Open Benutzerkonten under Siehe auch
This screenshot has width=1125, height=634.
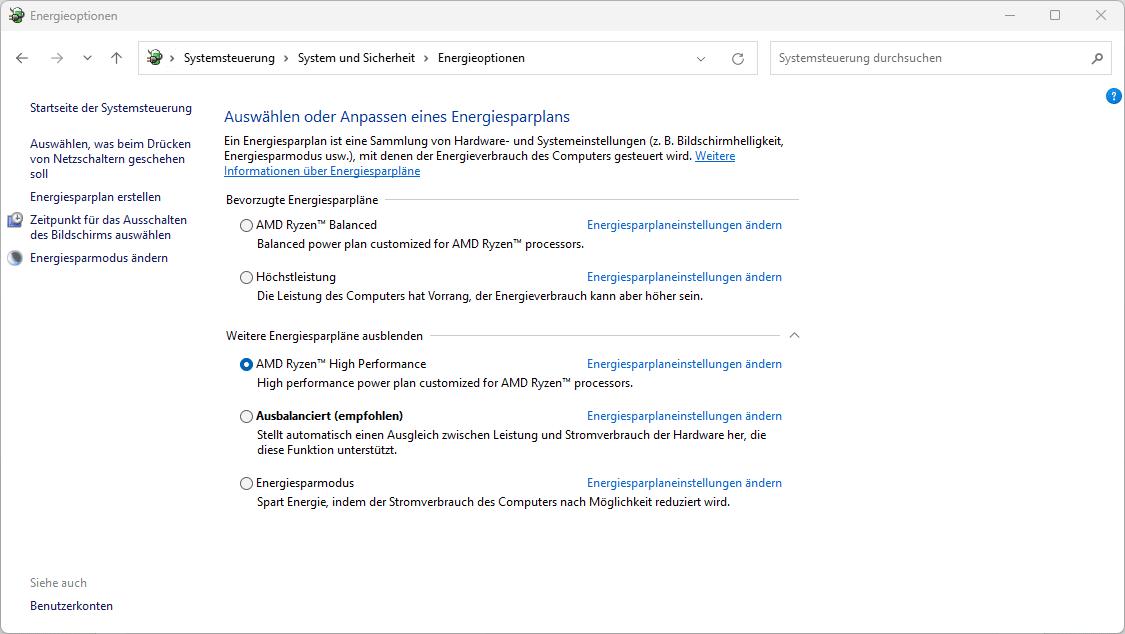coord(71,606)
